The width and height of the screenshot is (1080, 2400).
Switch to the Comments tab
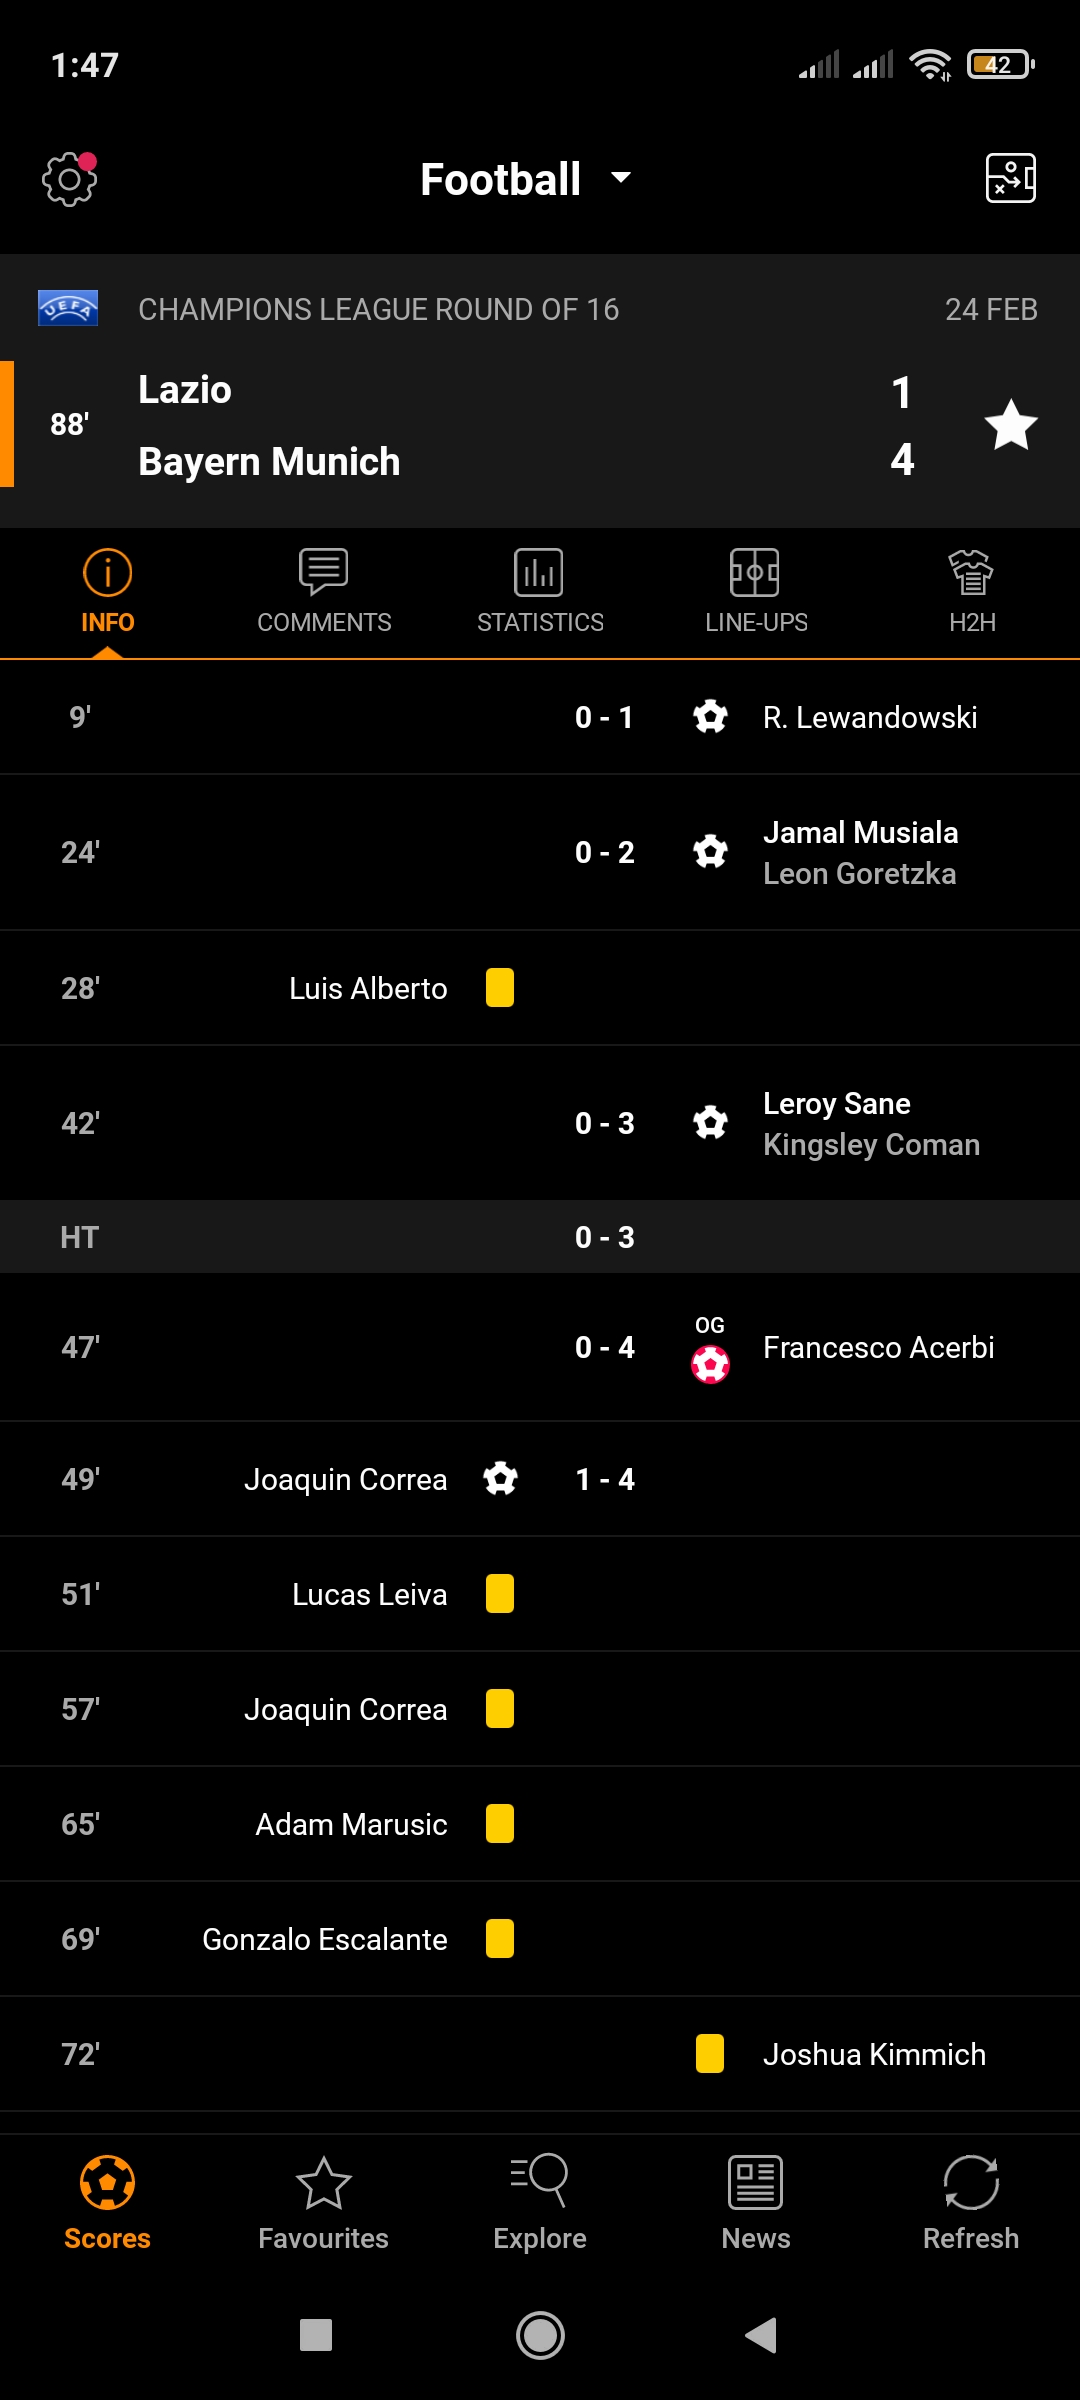coord(324,592)
